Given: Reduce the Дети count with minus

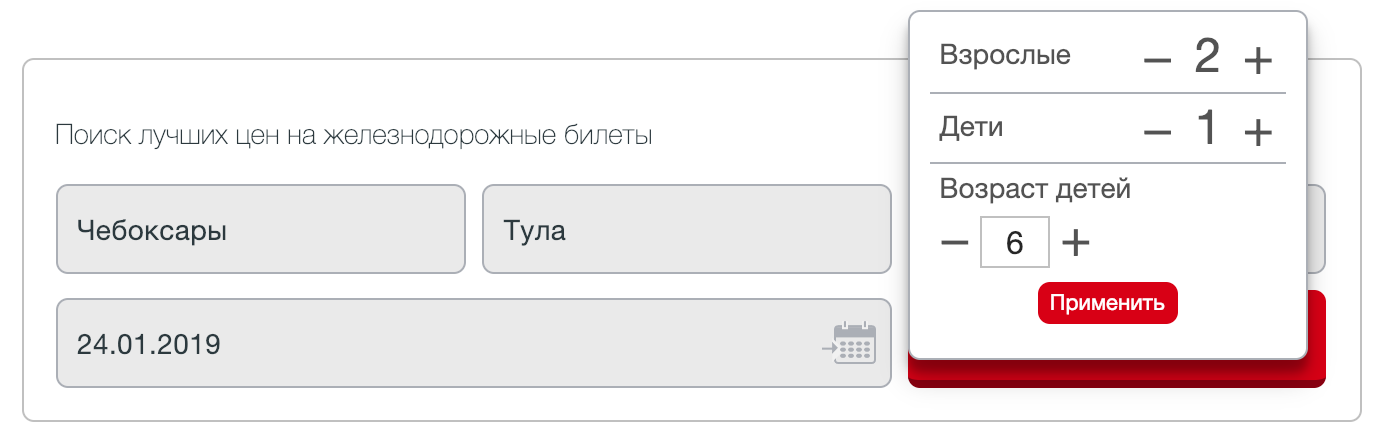Looking at the screenshot, I should tap(1156, 132).
